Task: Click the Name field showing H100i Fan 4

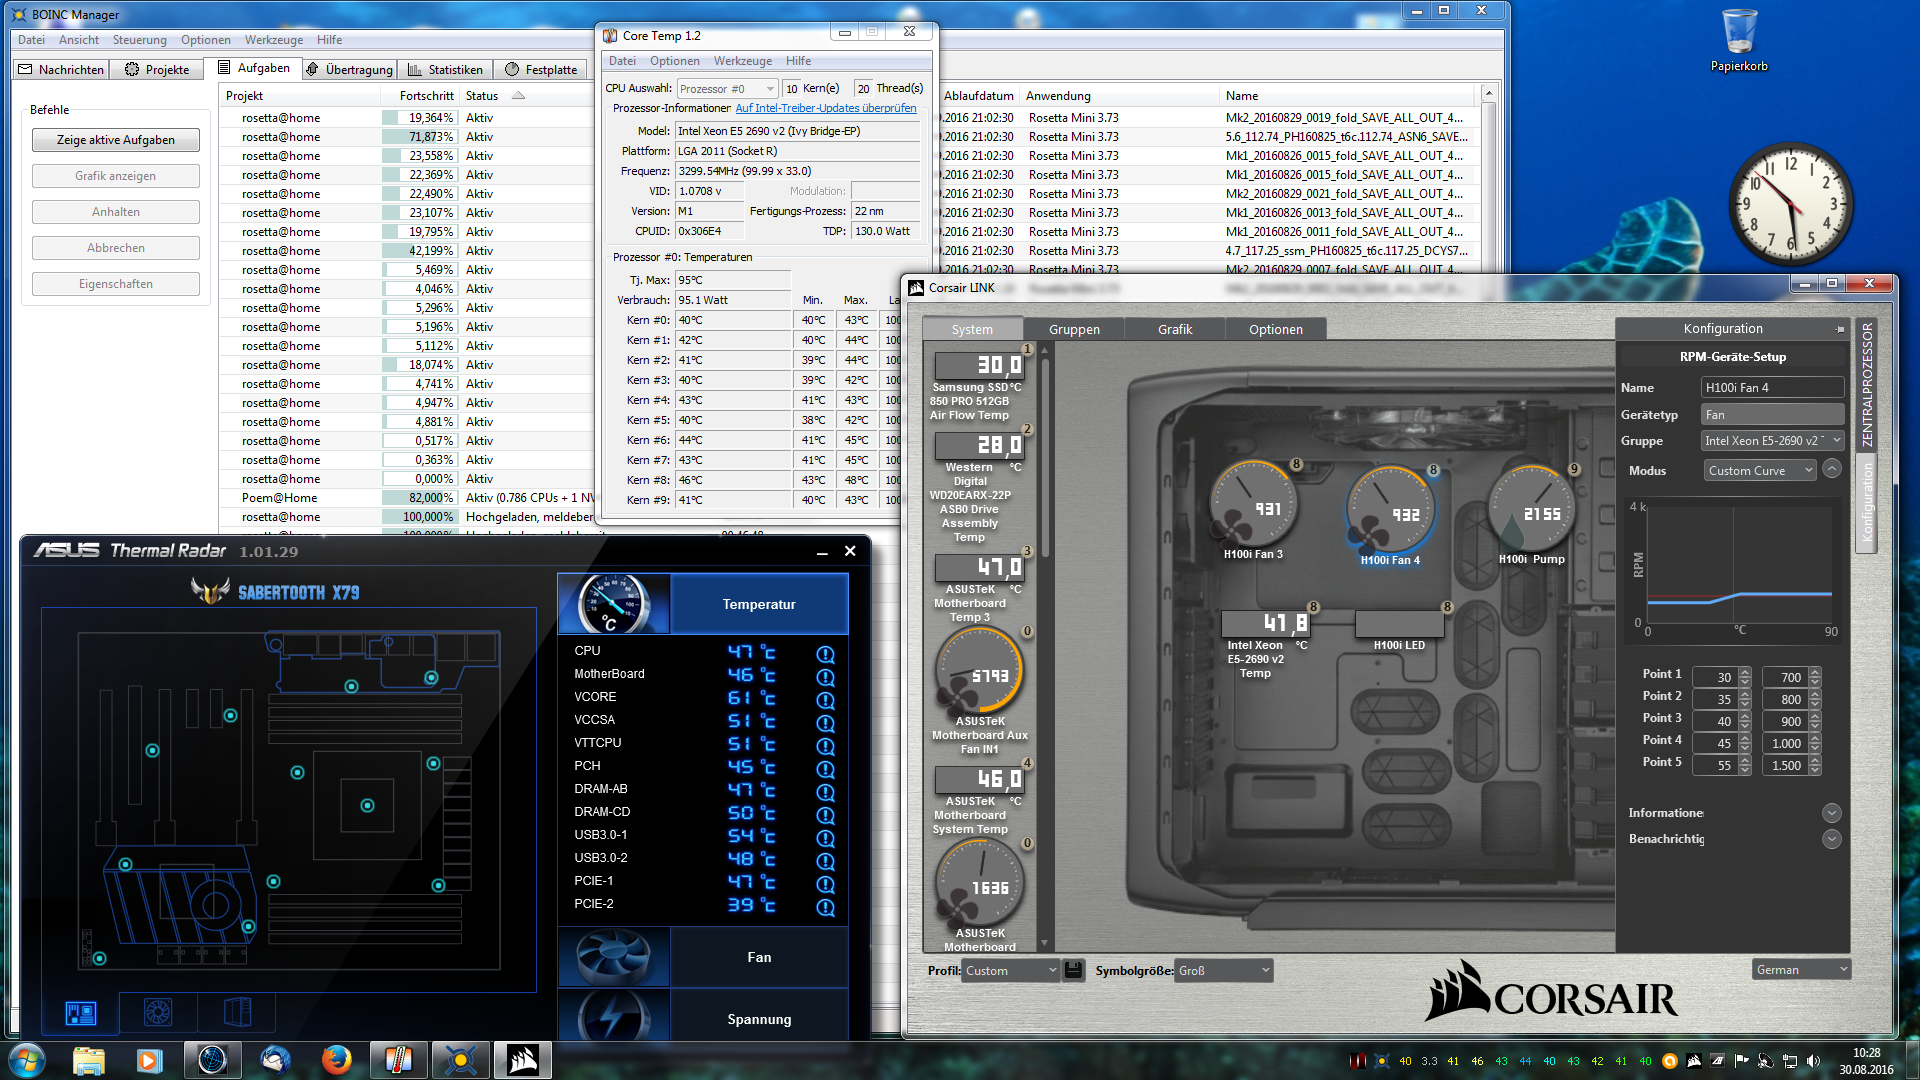Action: click(x=1773, y=388)
